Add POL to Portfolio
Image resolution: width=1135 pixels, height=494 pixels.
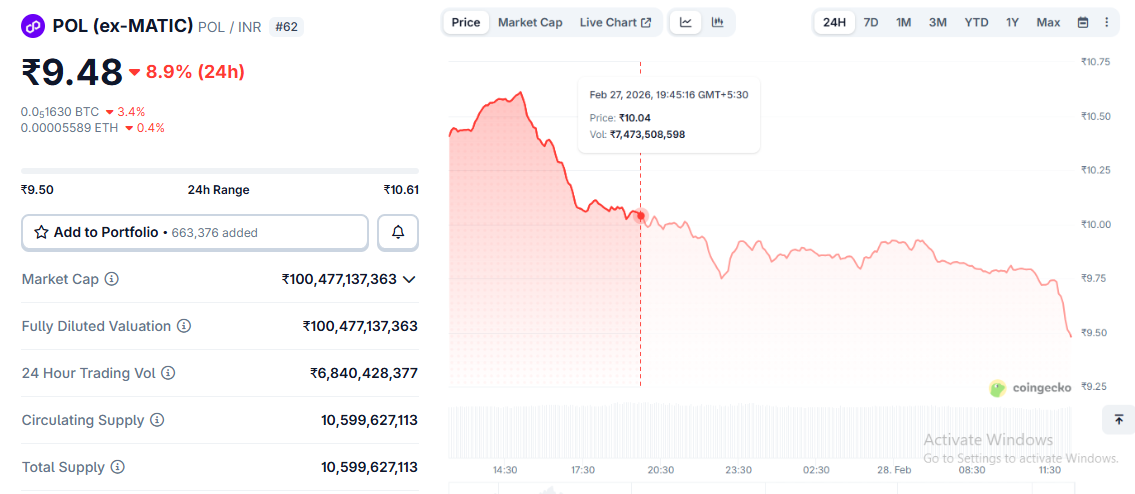point(195,232)
